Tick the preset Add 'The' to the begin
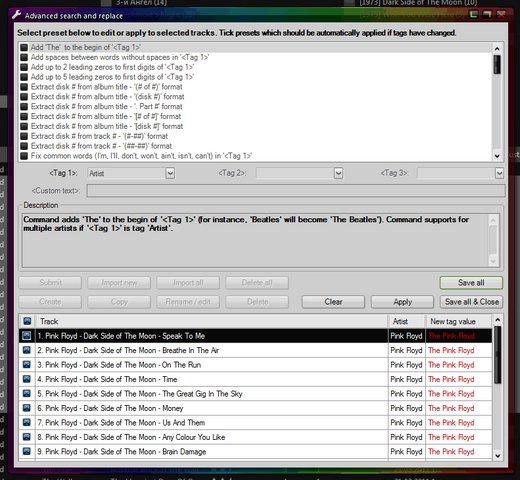 [24, 47]
